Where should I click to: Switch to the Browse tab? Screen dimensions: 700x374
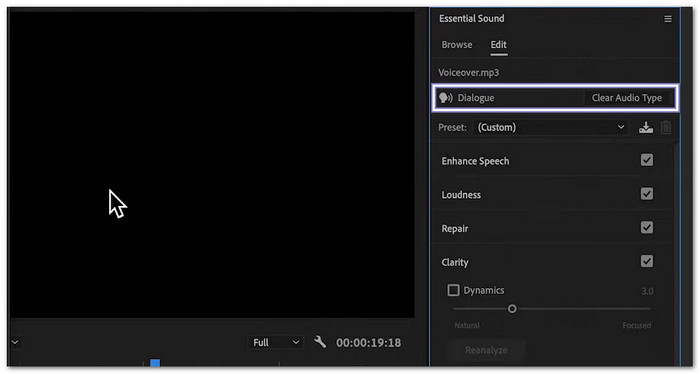pyautogui.click(x=457, y=45)
